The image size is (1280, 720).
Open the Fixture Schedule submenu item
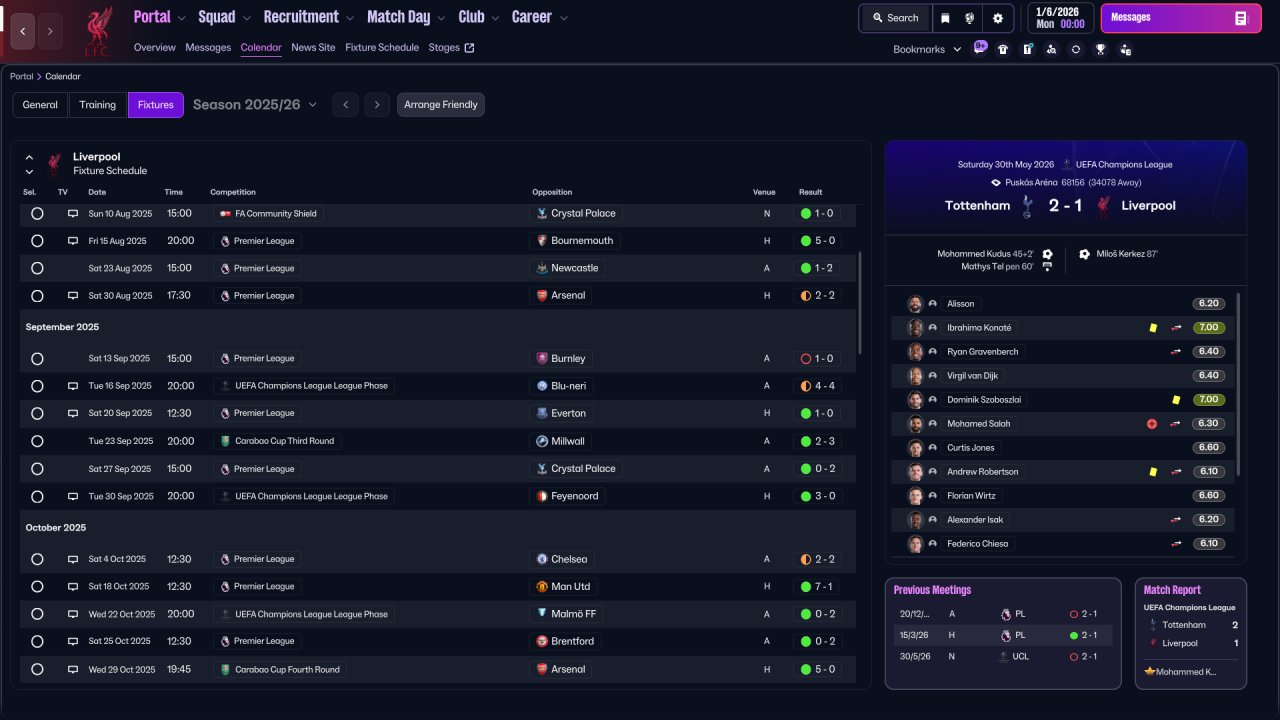tap(382, 47)
